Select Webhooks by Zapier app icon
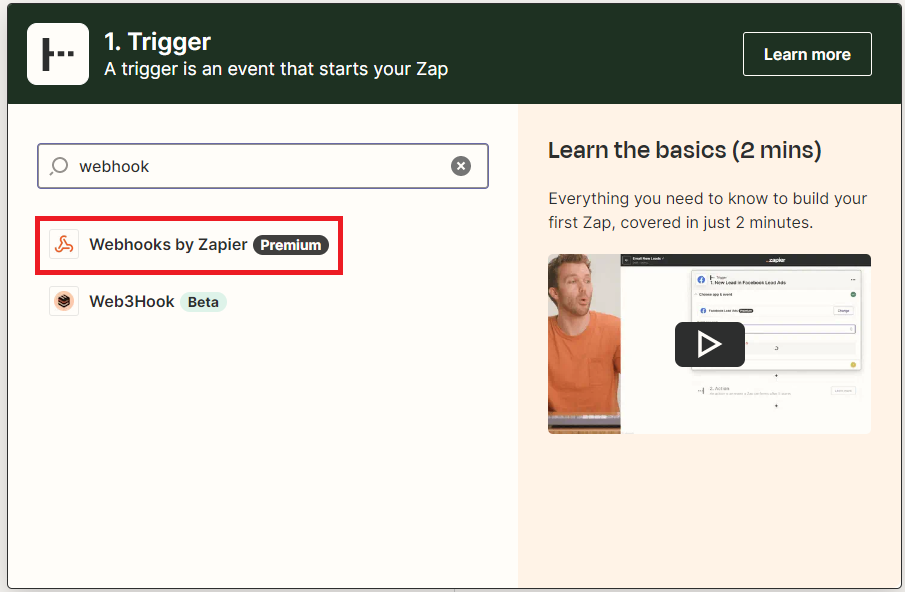Image resolution: width=905 pixels, height=592 pixels. (64, 245)
